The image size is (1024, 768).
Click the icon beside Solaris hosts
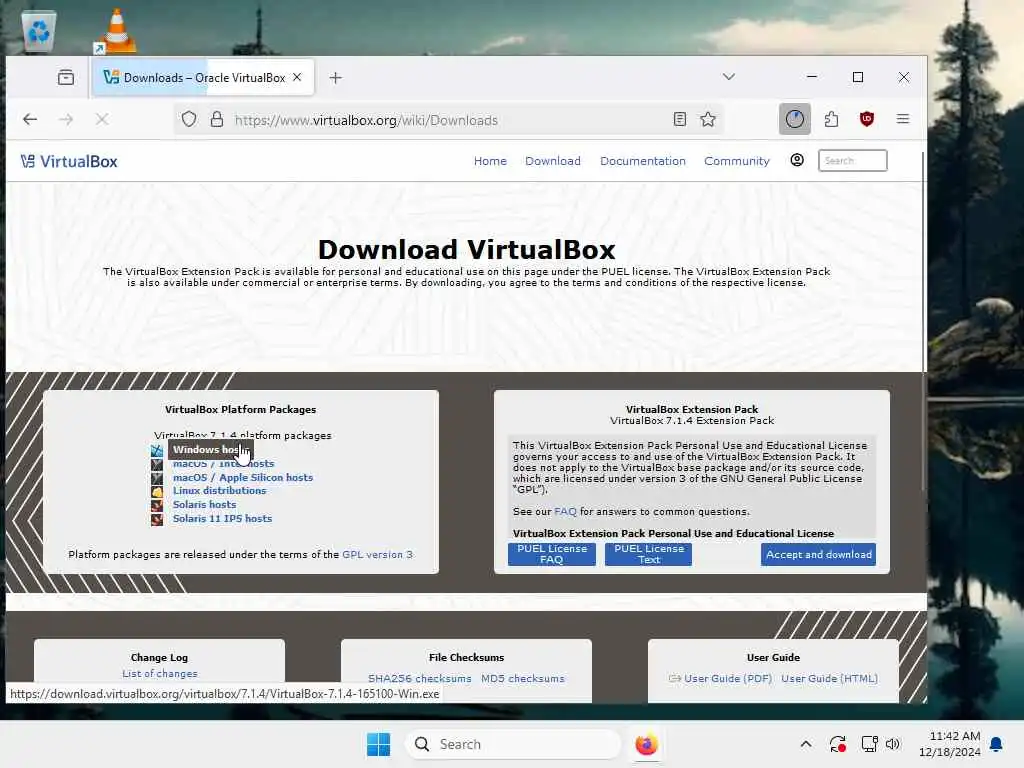(157, 505)
